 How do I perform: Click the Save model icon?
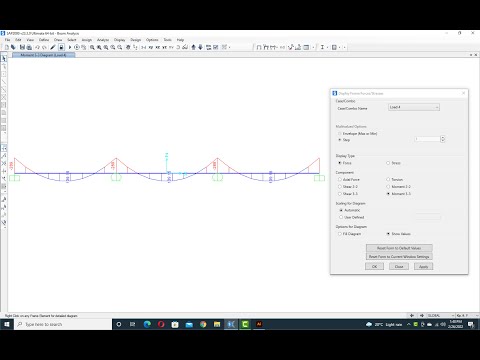coord(22,47)
